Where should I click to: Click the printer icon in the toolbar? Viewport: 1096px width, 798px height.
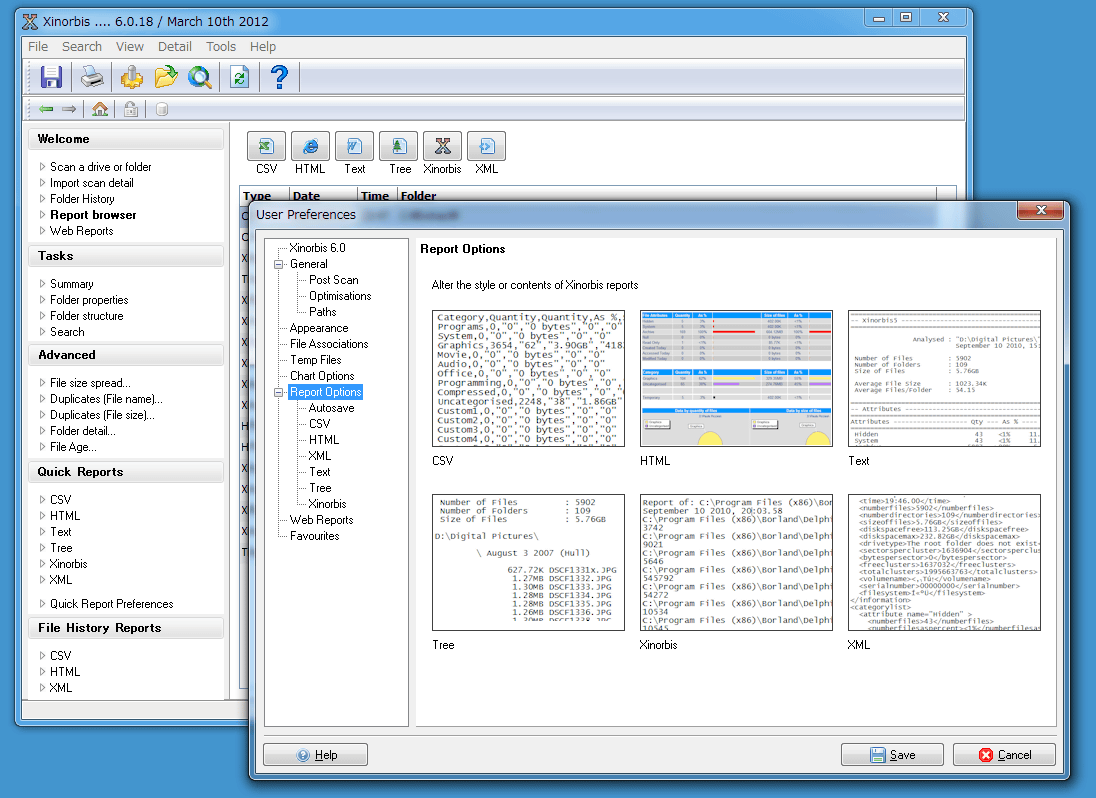click(92, 77)
